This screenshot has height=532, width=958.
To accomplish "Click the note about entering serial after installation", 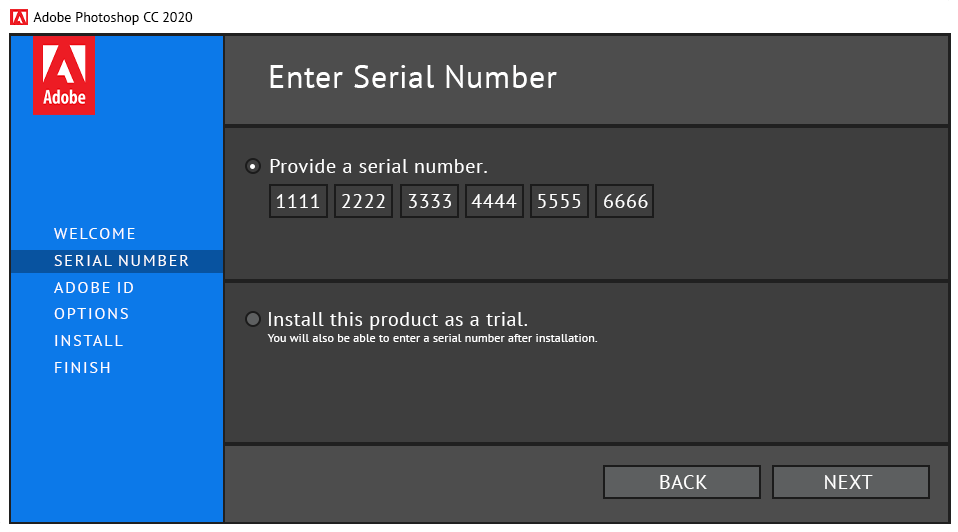I will [433, 338].
